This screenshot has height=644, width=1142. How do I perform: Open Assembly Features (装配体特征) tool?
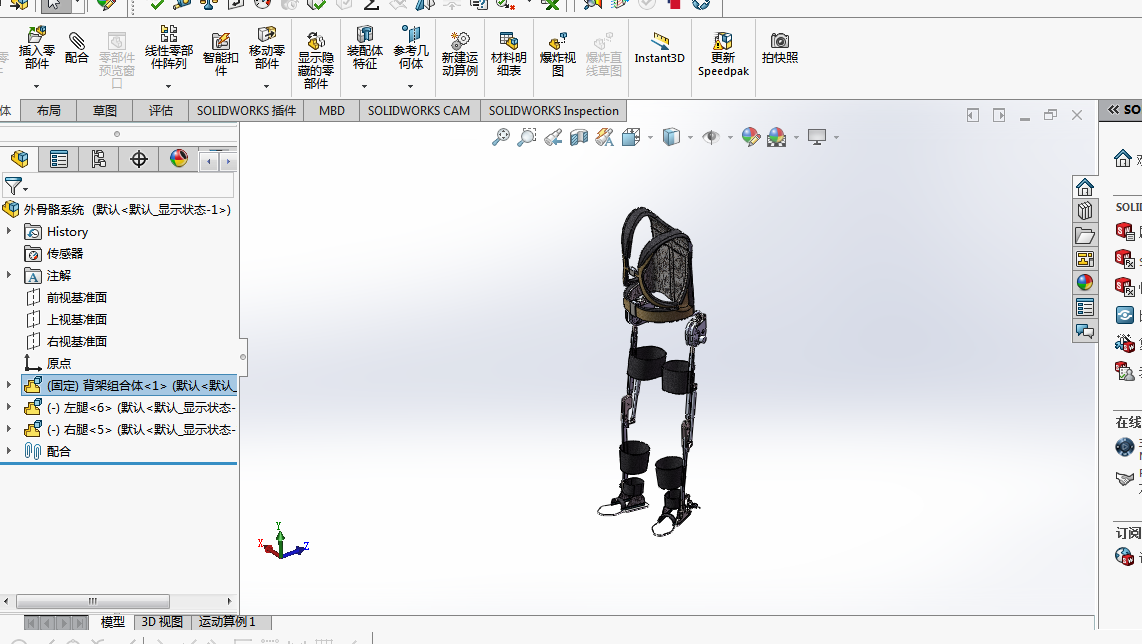[x=365, y=48]
